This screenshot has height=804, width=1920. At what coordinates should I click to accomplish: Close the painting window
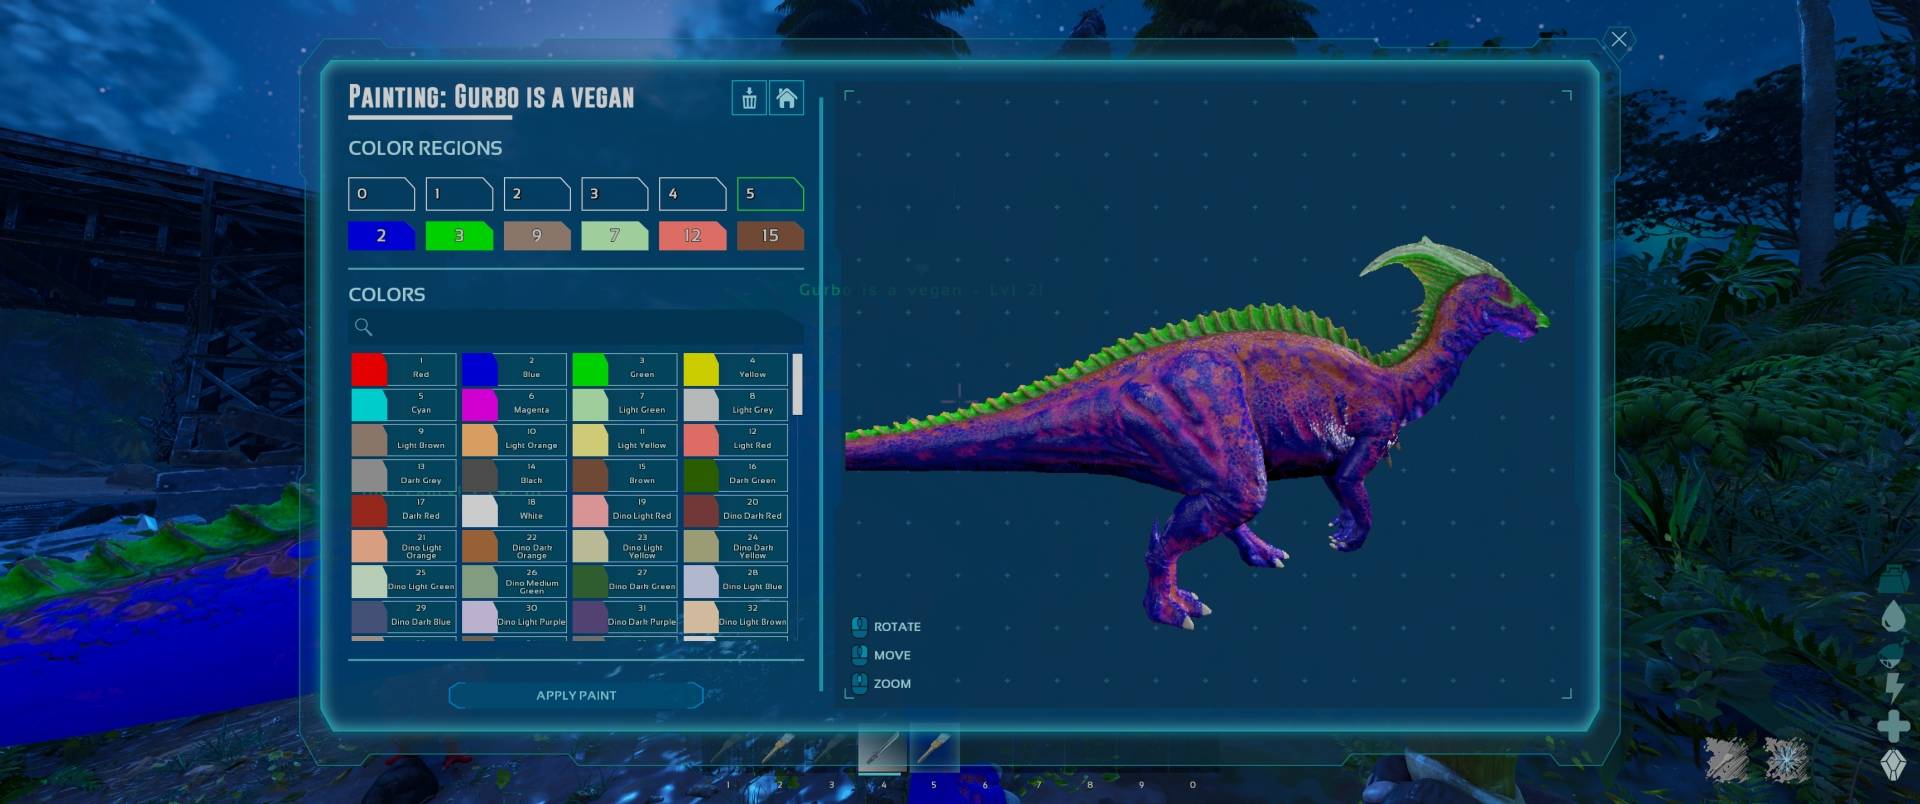click(x=1619, y=40)
